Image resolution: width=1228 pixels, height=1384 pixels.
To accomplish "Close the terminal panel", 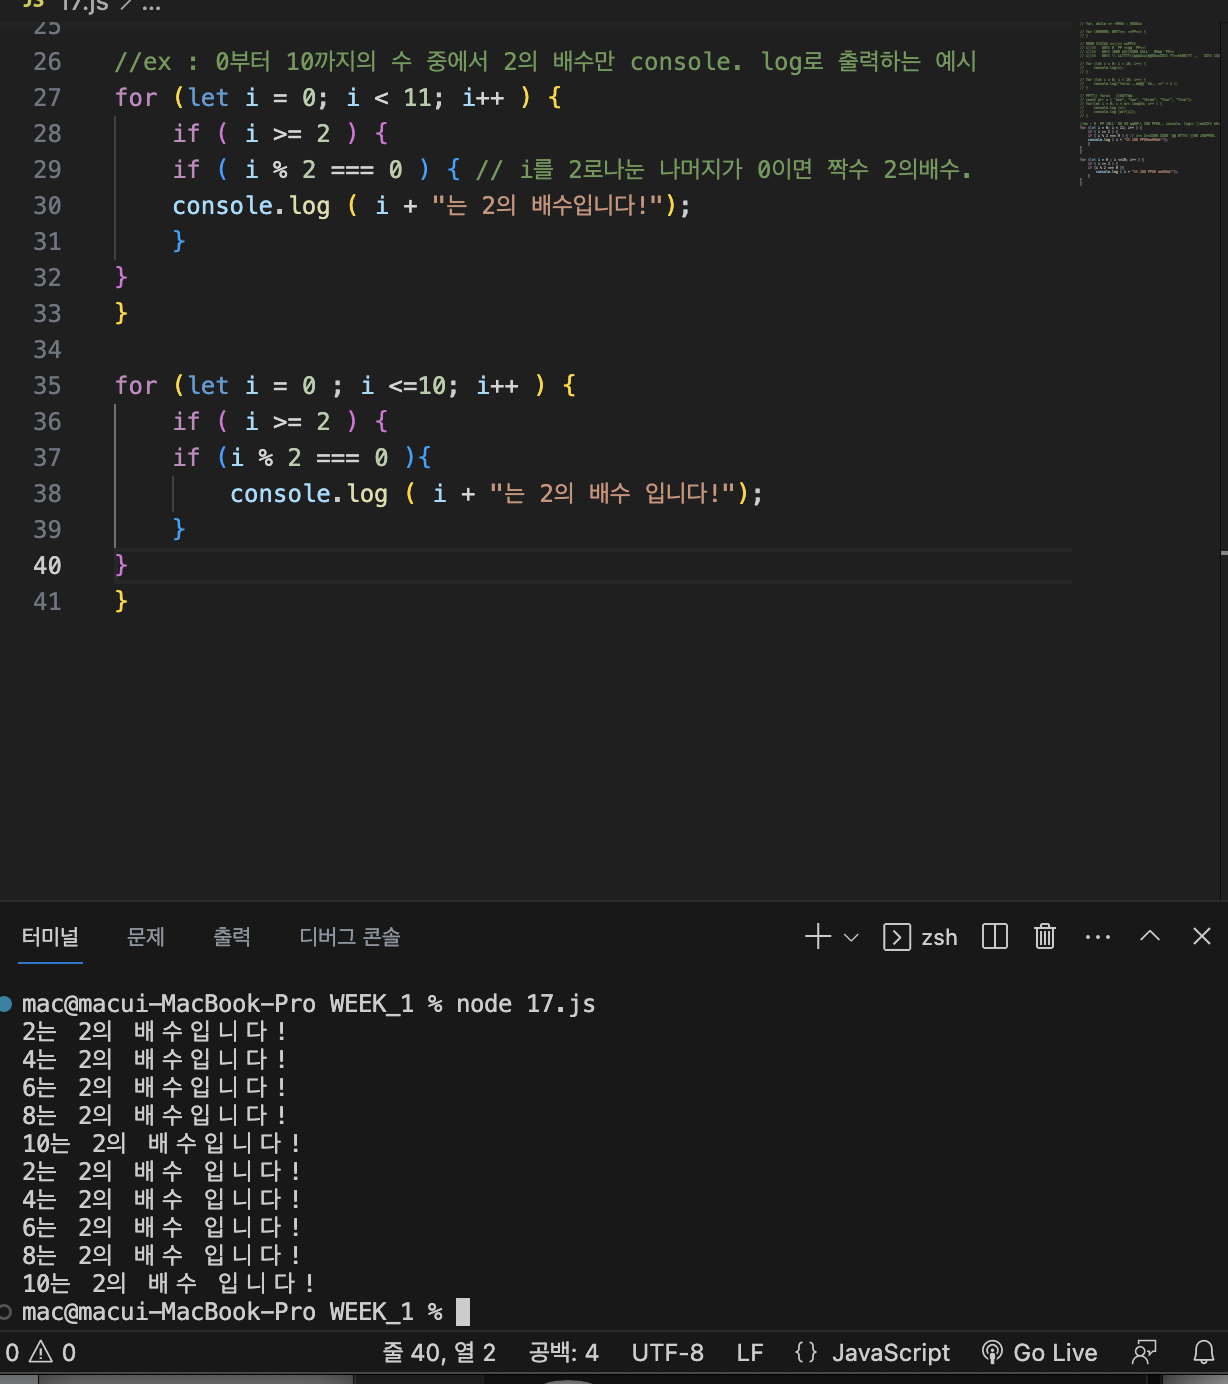I will pyautogui.click(x=1202, y=936).
